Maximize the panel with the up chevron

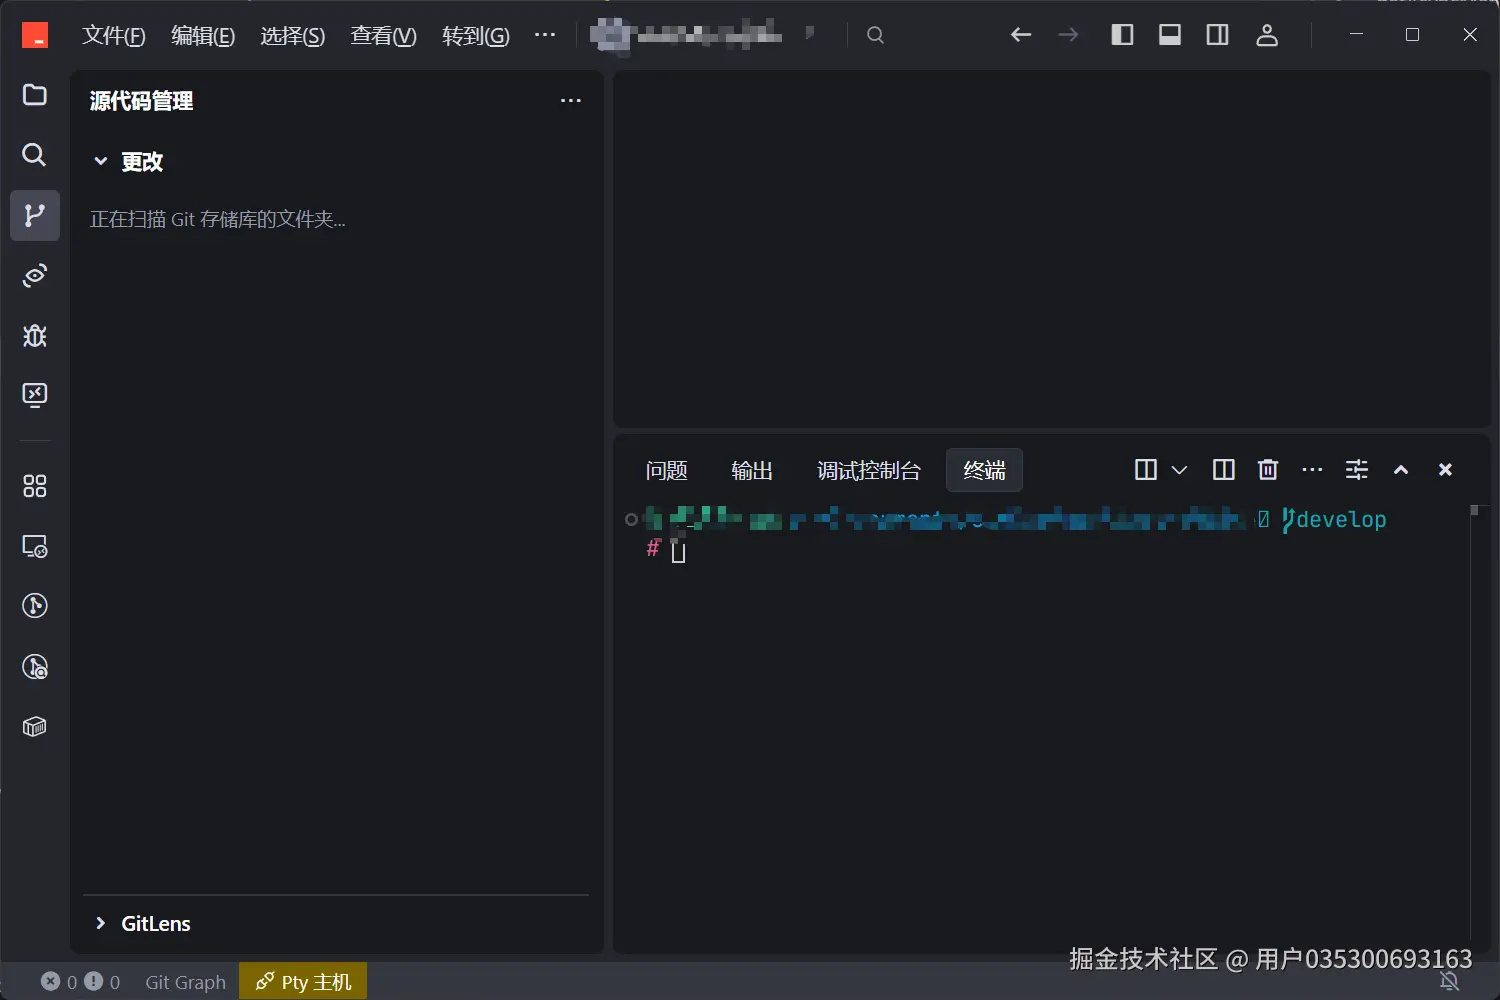click(1401, 470)
